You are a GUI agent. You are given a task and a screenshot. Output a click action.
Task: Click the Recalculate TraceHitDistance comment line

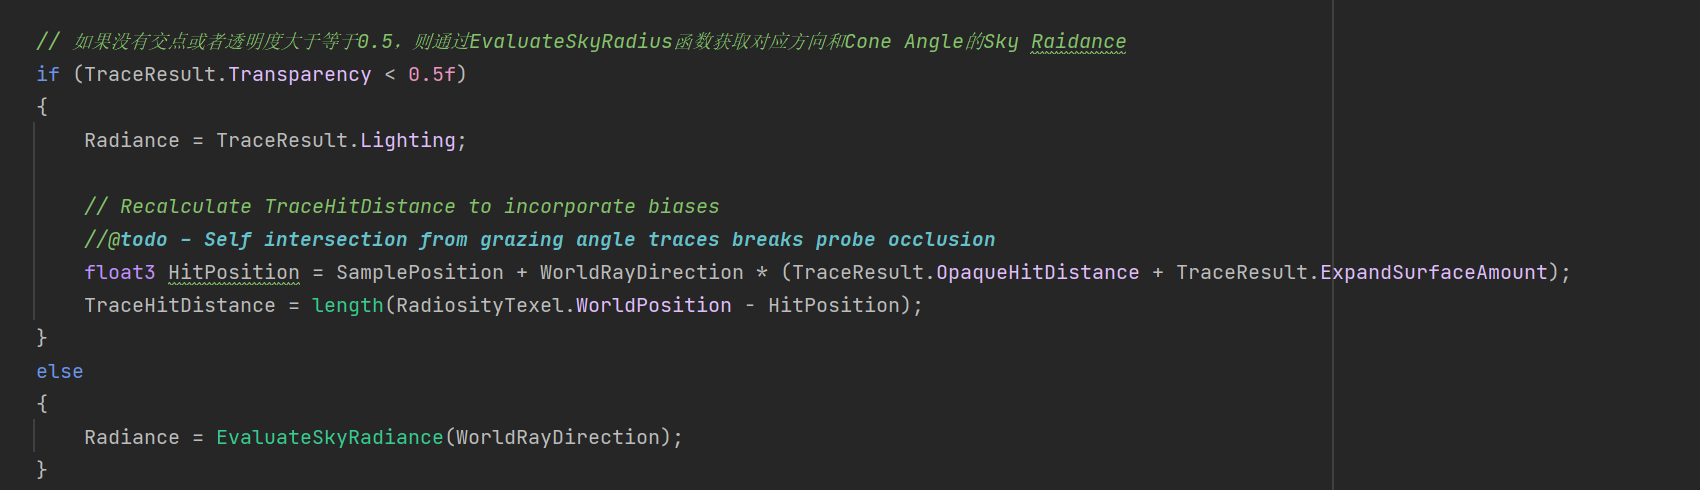[x=401, y=206]
